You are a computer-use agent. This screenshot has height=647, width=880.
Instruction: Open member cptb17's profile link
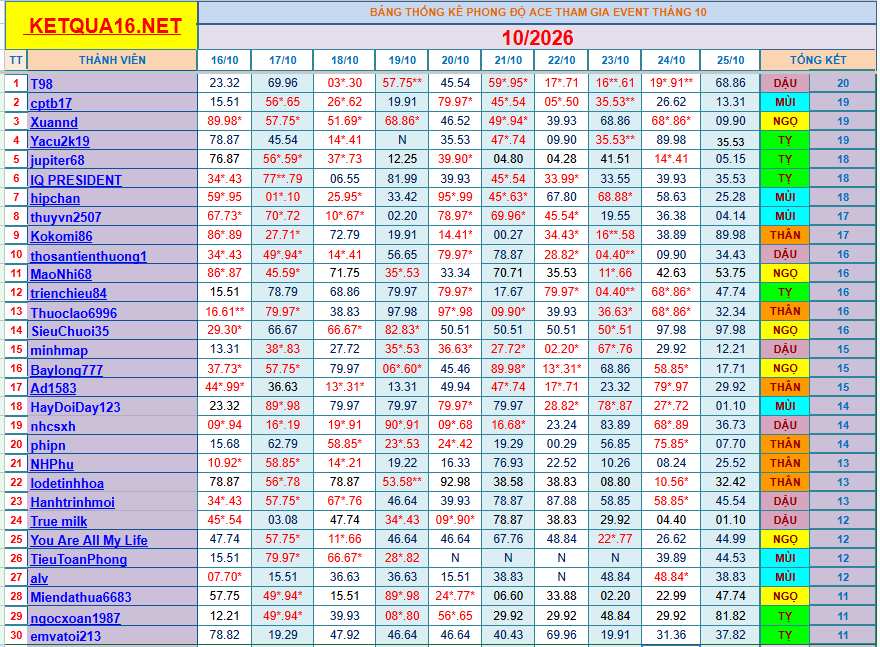(51, 103)
